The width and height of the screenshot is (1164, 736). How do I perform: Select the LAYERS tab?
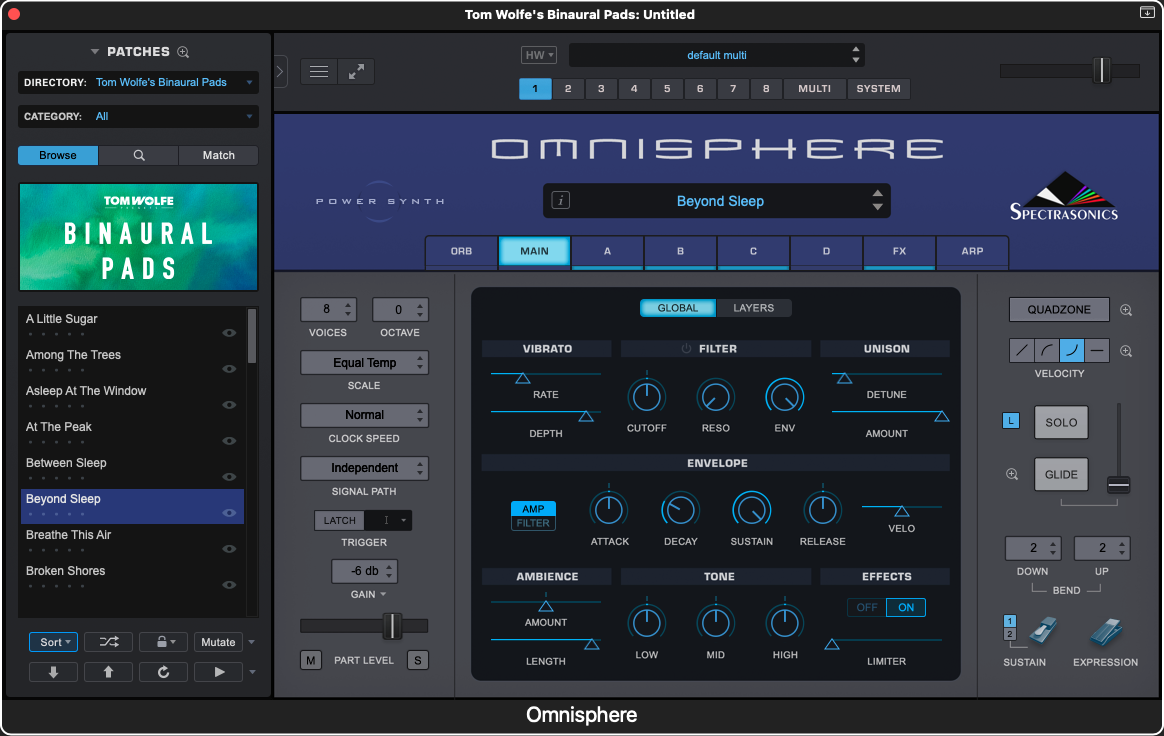tap(753, 308)
